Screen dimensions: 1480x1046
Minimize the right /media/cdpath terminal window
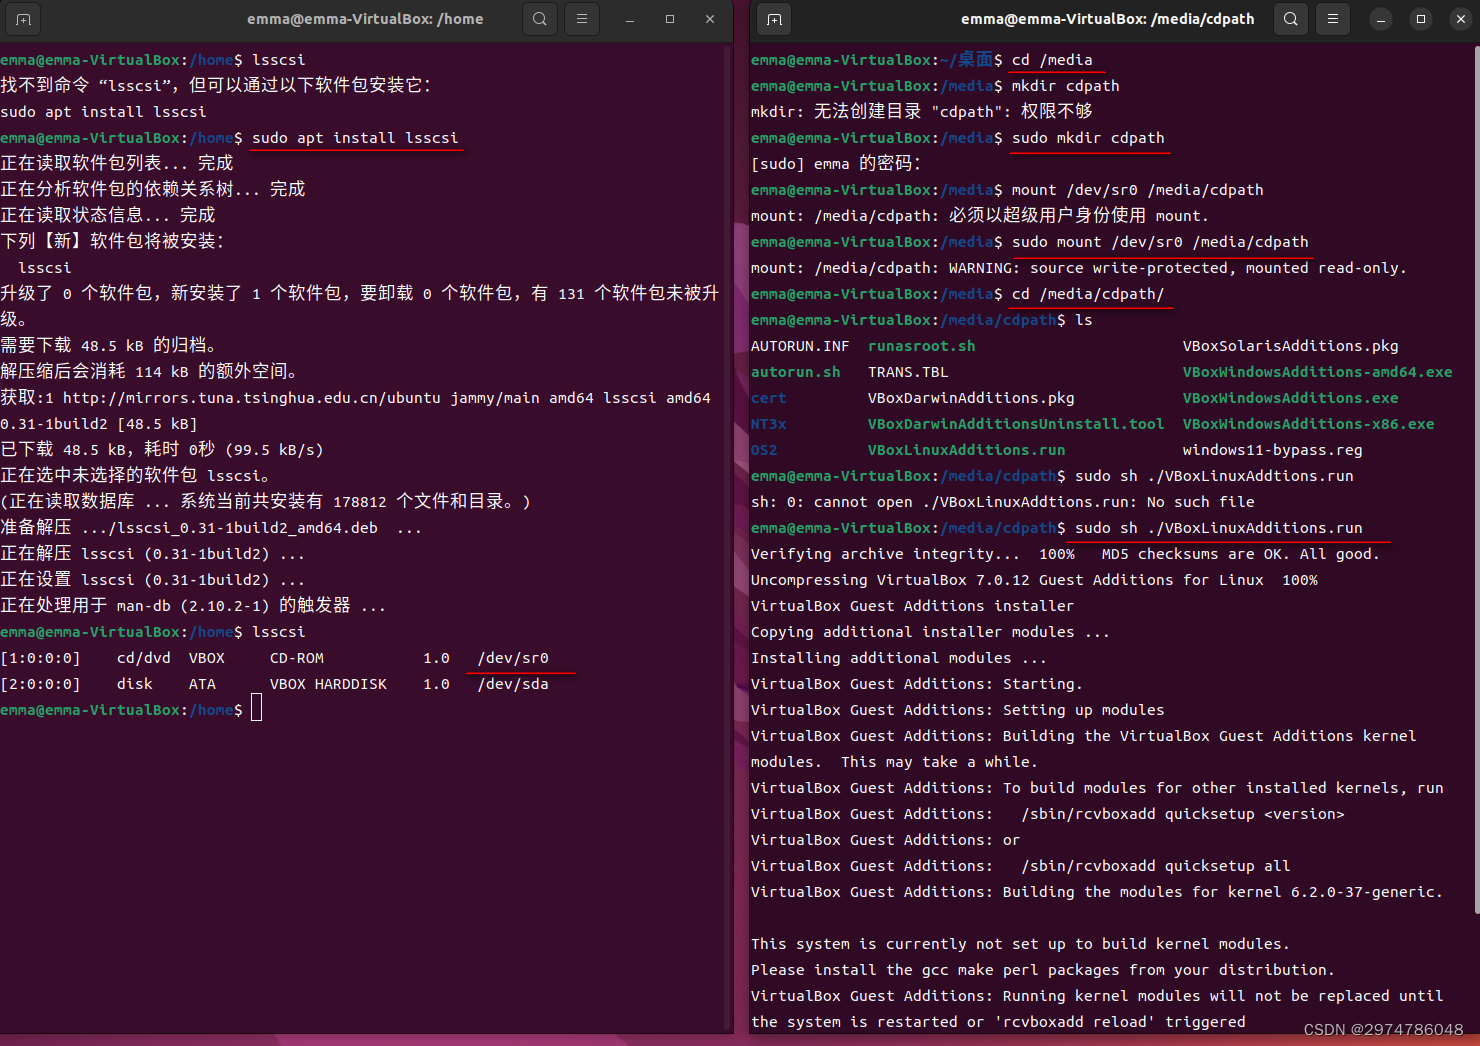tap(1381, 19)
